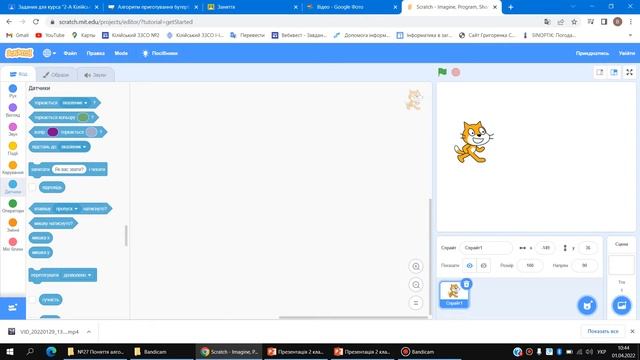Open the Посібники tutorials

coord(160,53)
